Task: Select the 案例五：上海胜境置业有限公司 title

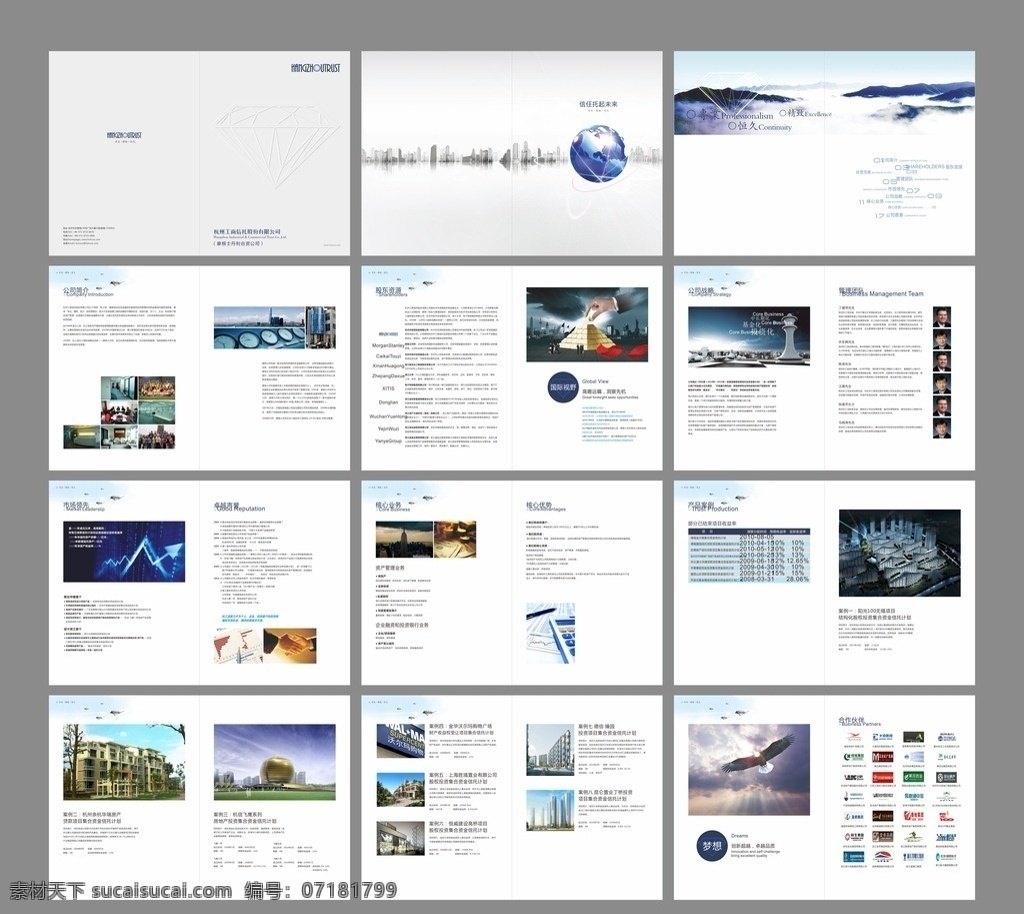Action: pyautogui.click(x=463, y=775)
